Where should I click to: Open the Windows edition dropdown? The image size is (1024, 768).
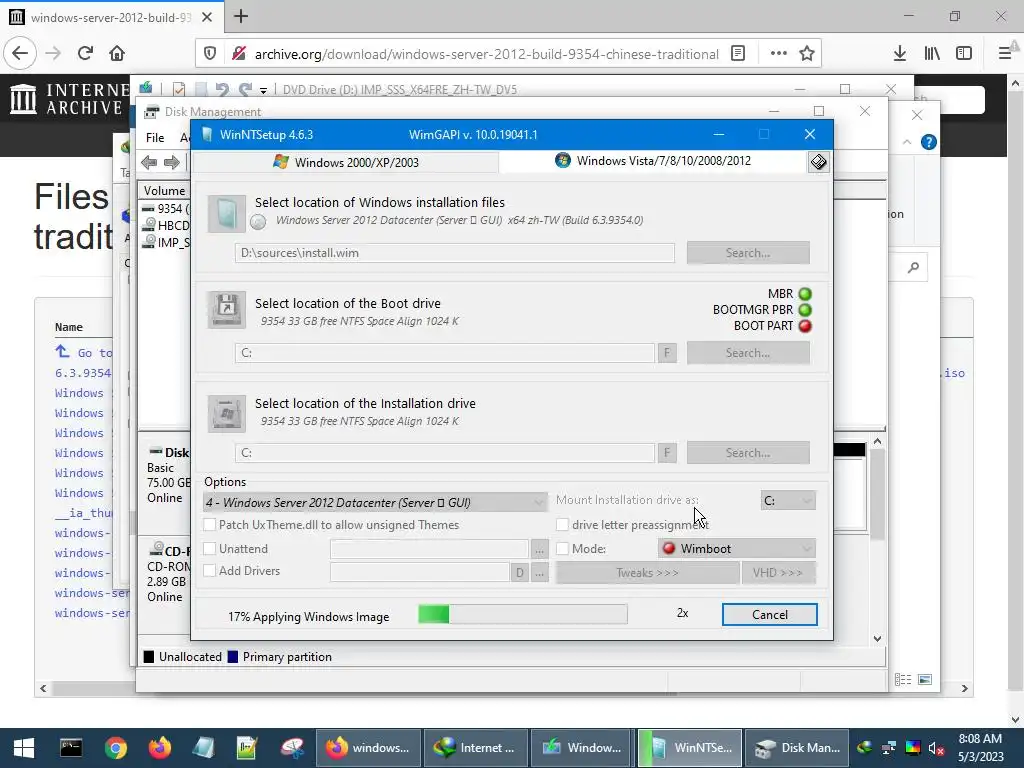click(375, 502)
